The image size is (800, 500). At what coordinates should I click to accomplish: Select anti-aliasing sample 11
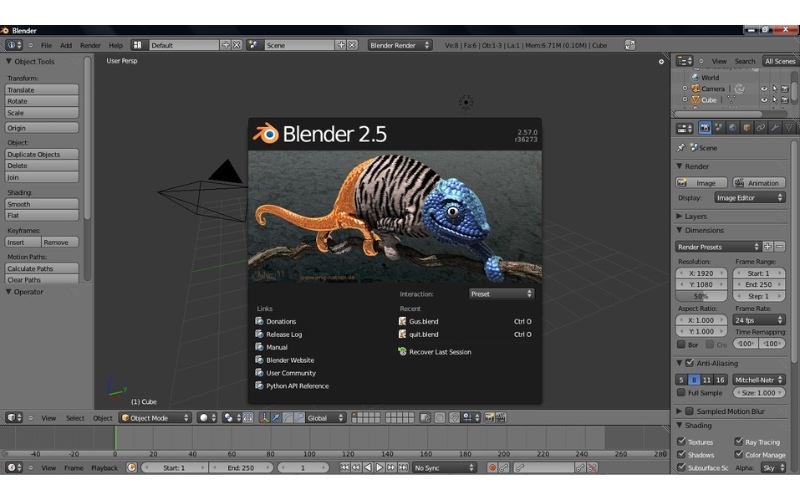(x=707, y=380)
